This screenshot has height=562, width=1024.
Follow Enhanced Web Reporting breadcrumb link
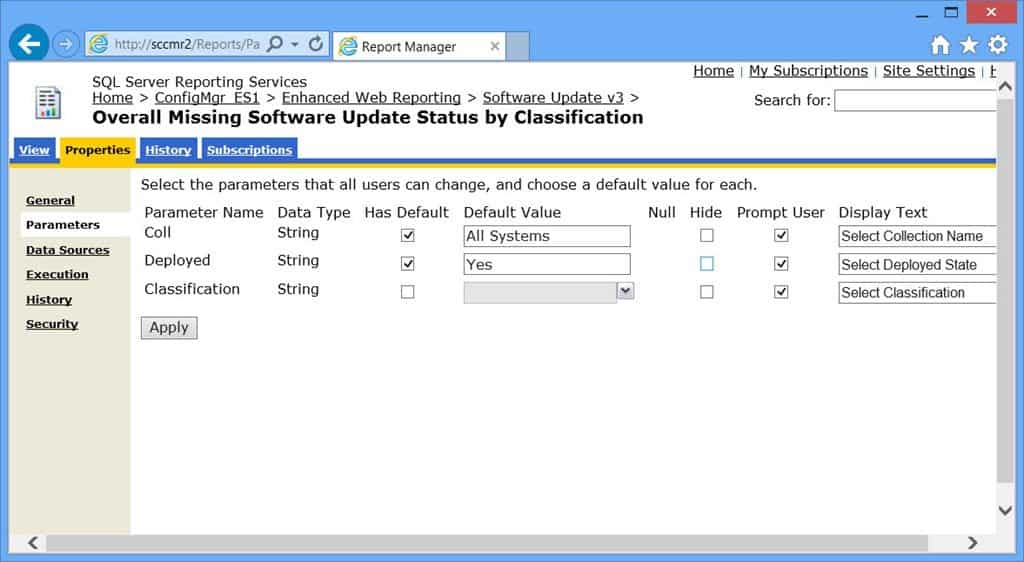371,98
